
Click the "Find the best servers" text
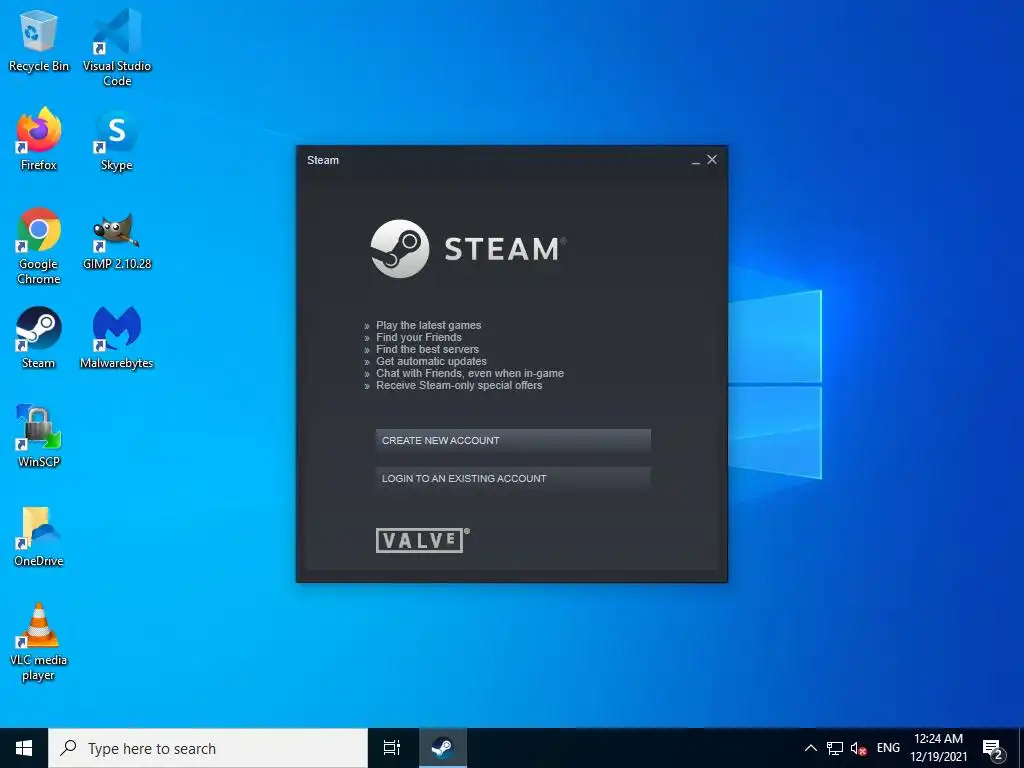coord(427,349)
